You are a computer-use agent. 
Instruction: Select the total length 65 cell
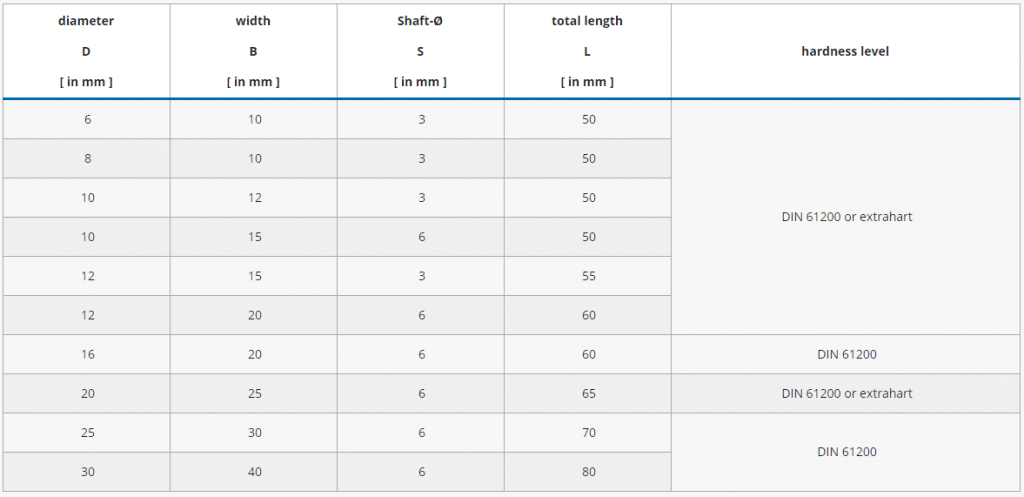(x=588, y=393)
